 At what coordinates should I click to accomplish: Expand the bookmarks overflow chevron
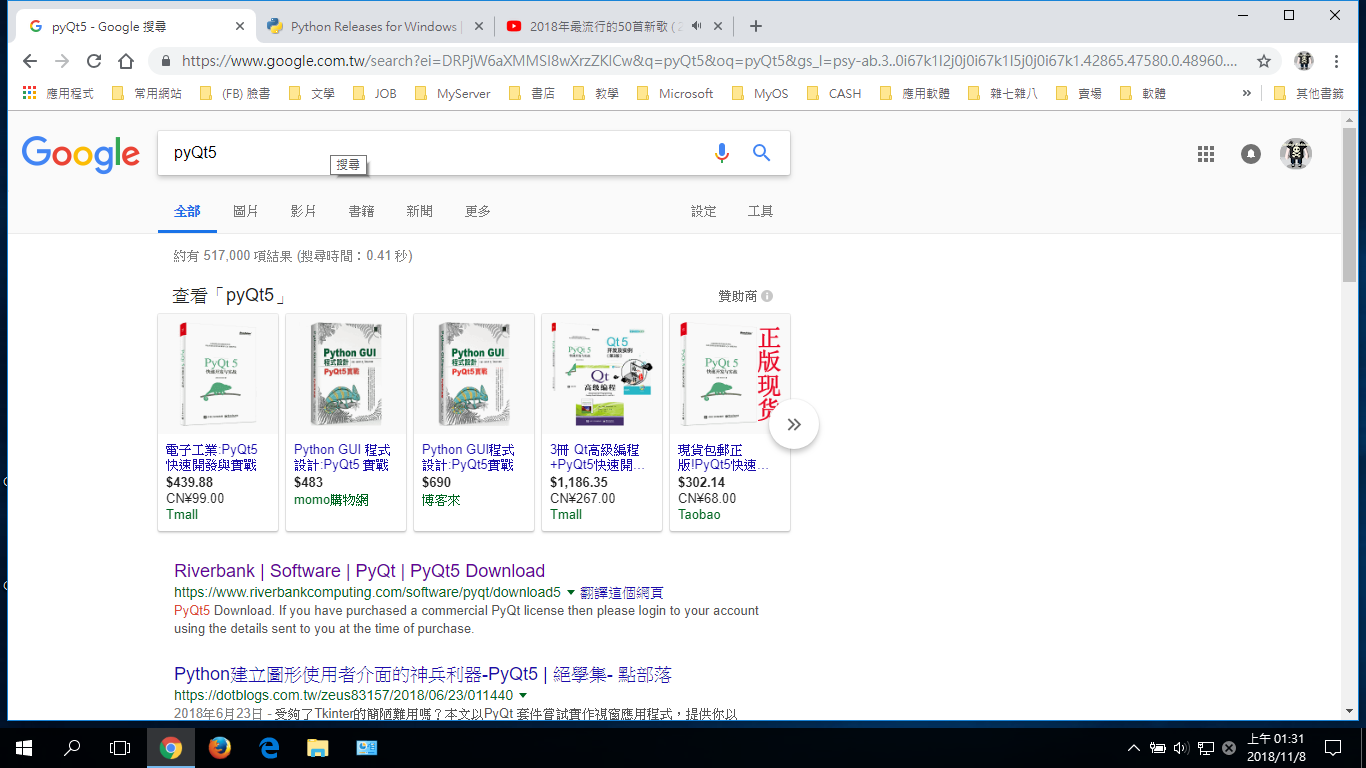[1246, 93]
